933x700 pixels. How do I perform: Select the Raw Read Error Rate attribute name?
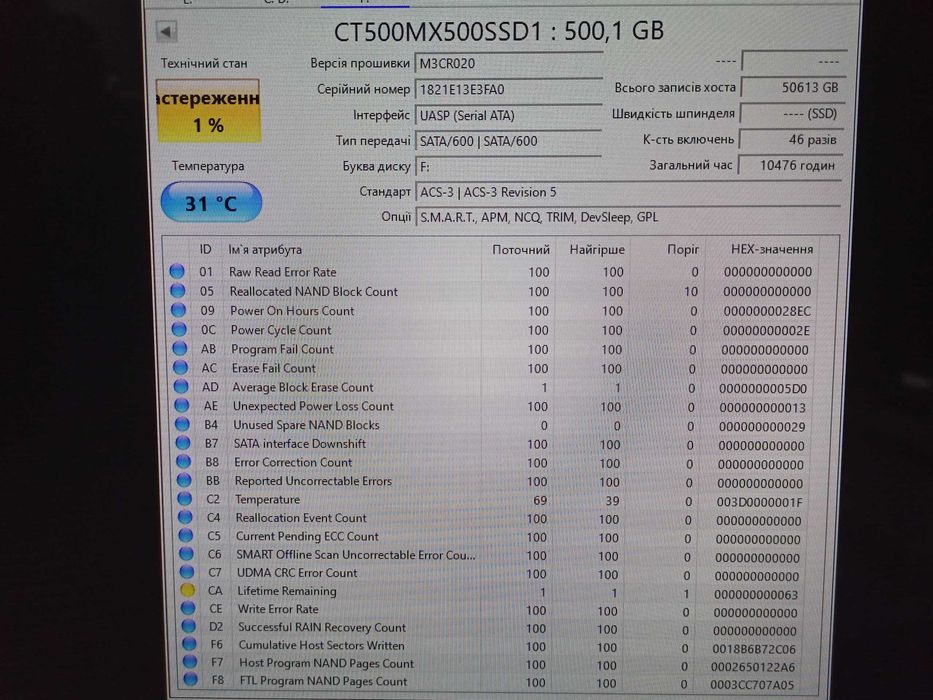[283, 272]
